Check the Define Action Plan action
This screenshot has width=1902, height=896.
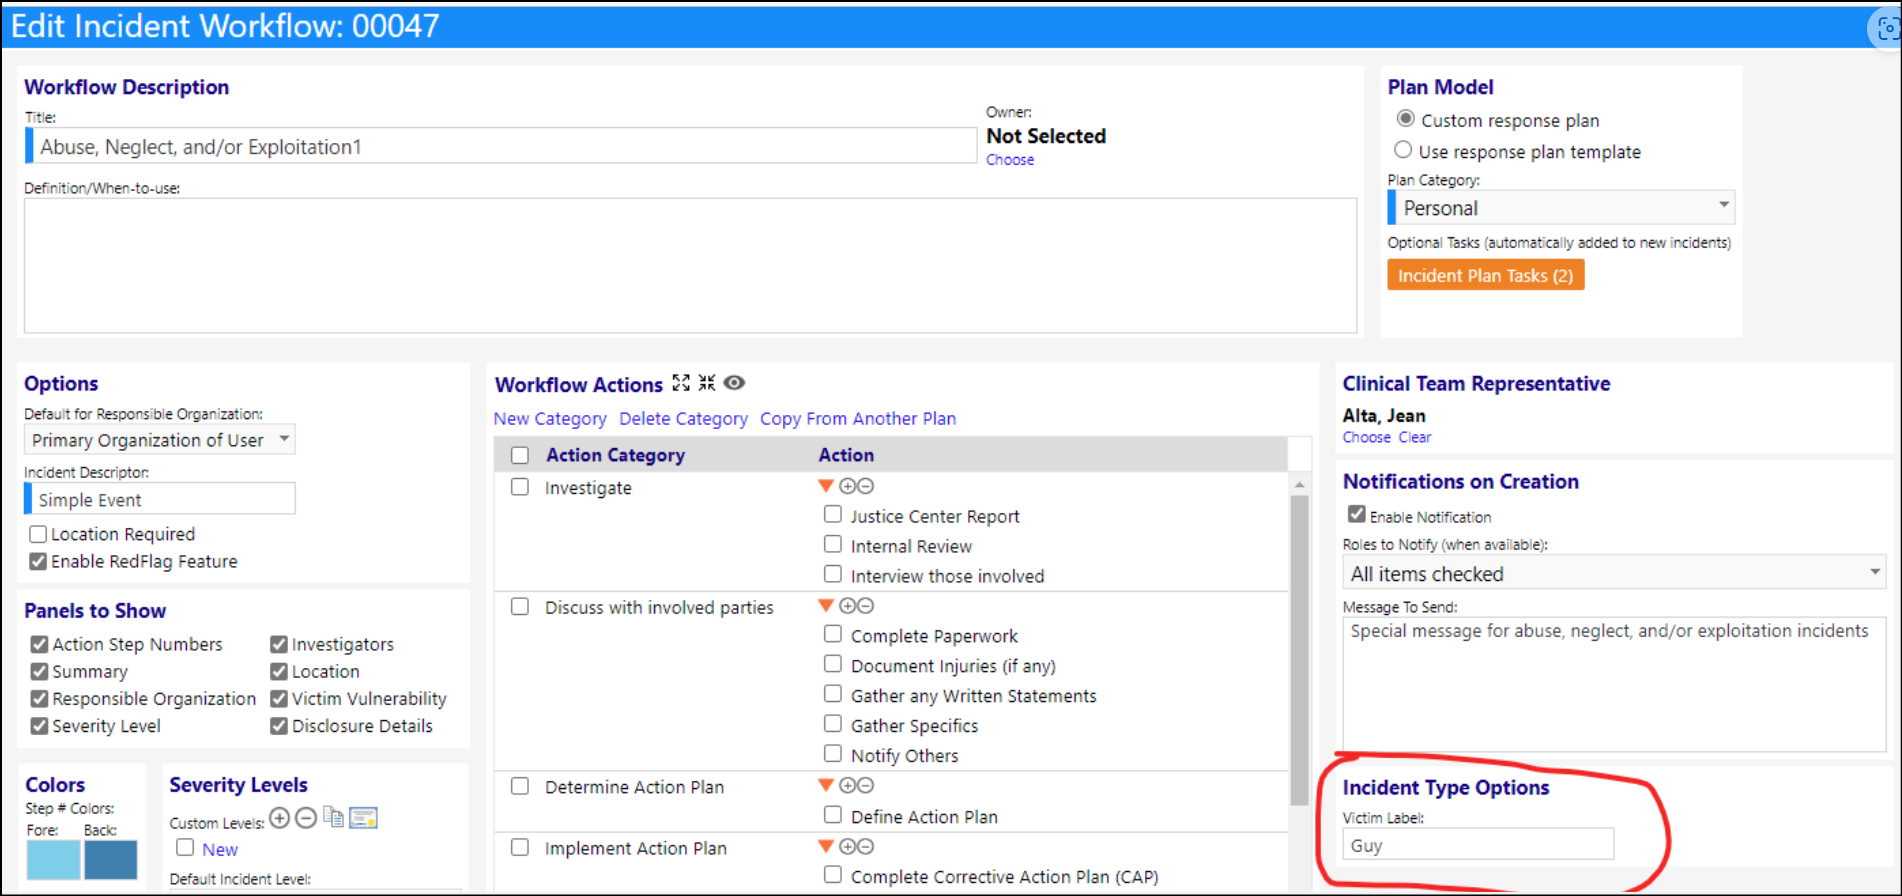click(832, 815)
